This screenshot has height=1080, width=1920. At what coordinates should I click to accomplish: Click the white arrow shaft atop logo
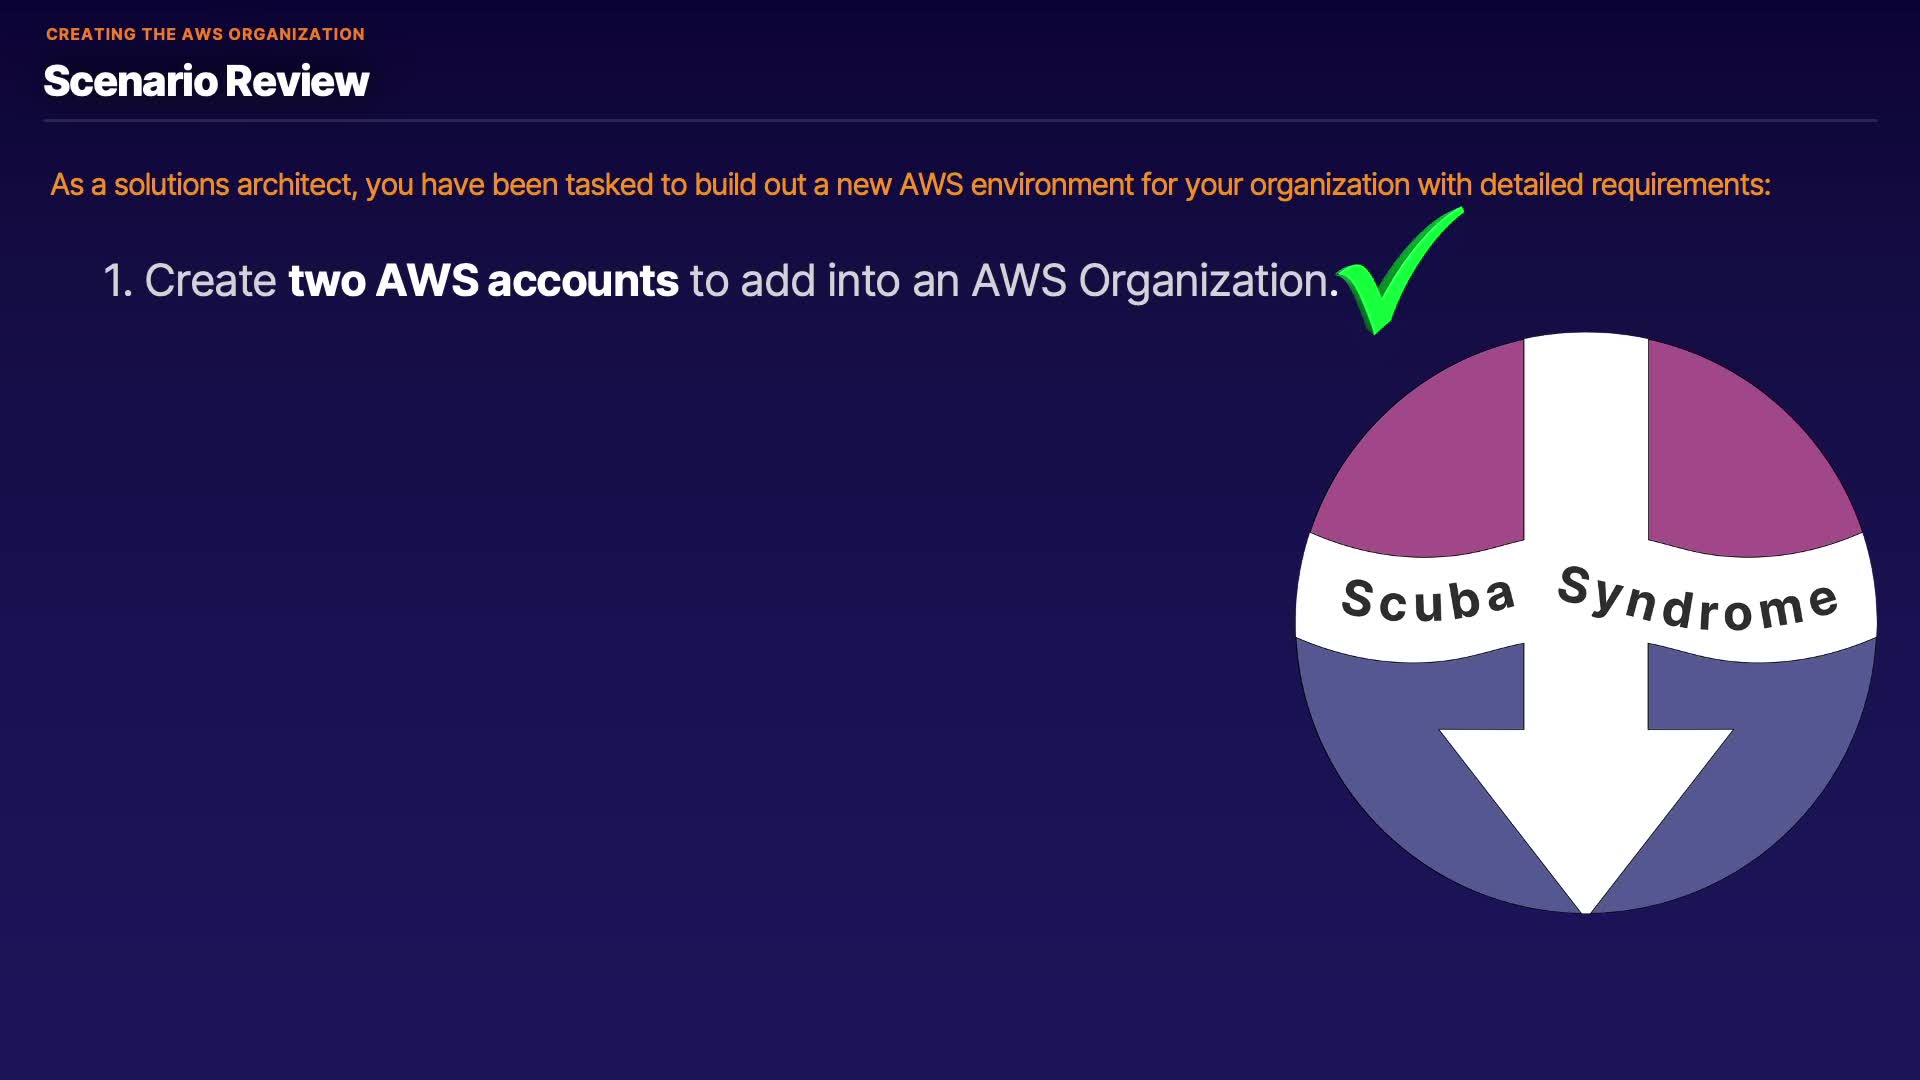[x=1586, y=430]
